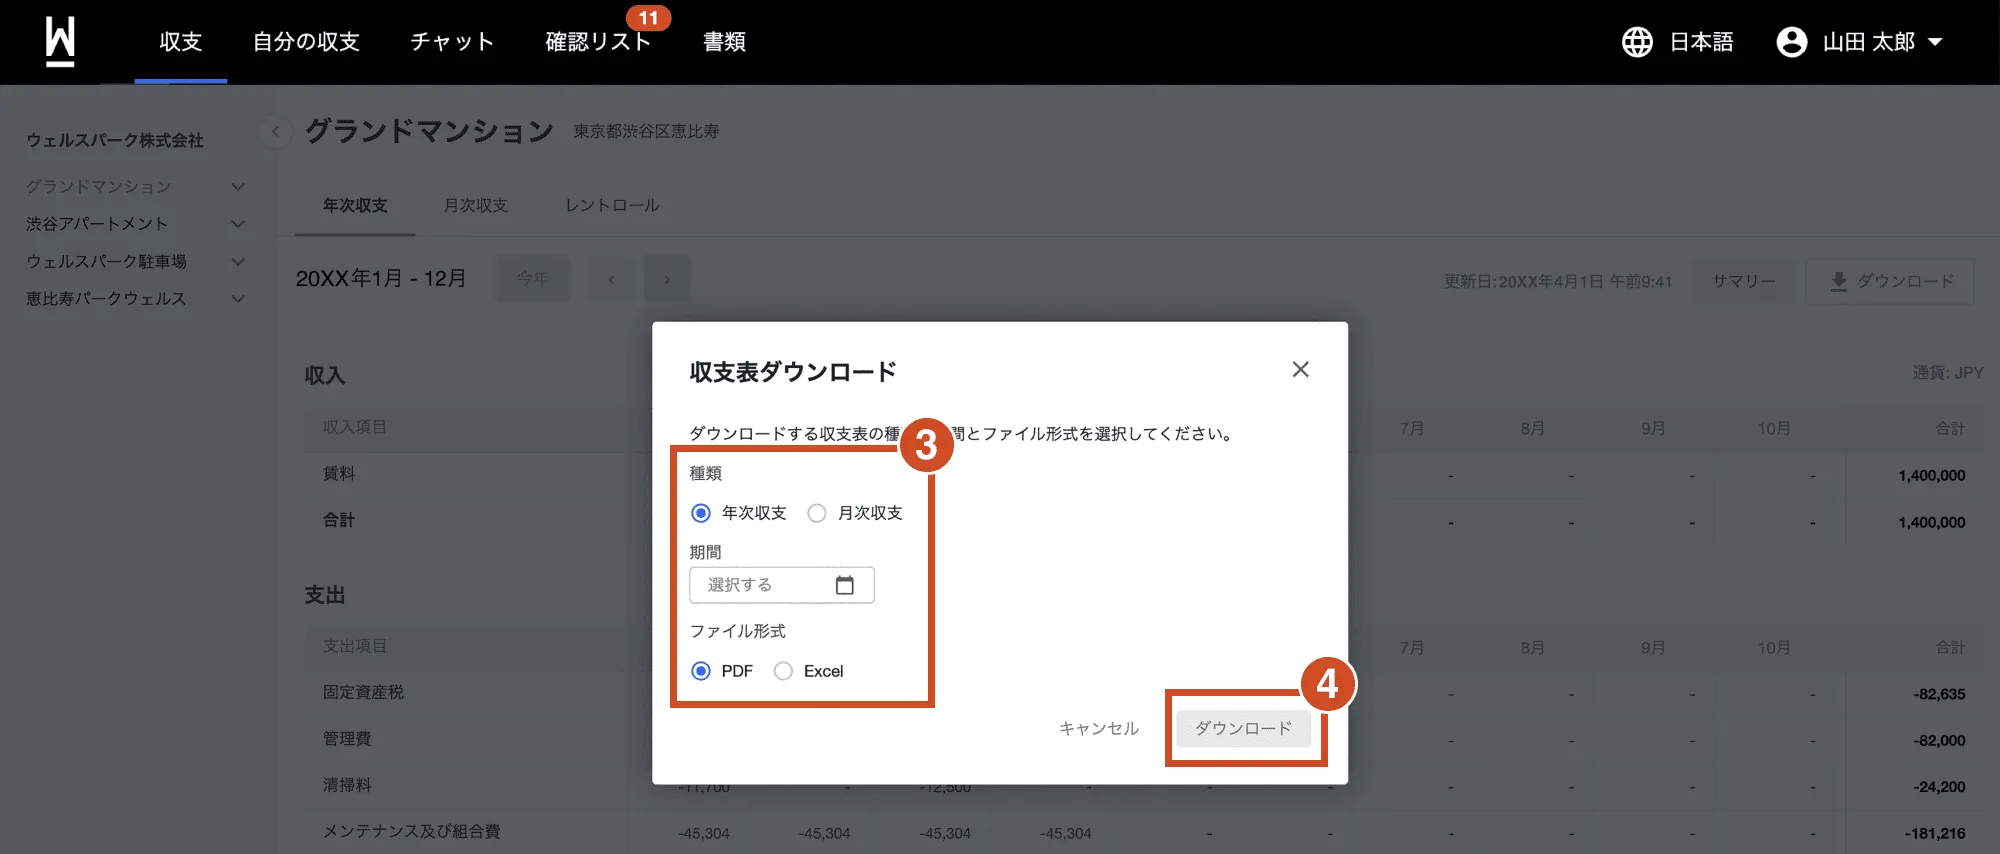The width and height of the screenshot is (2000, 854).
Task: Click the 清掃料 expense row
Action: [347, 785]
